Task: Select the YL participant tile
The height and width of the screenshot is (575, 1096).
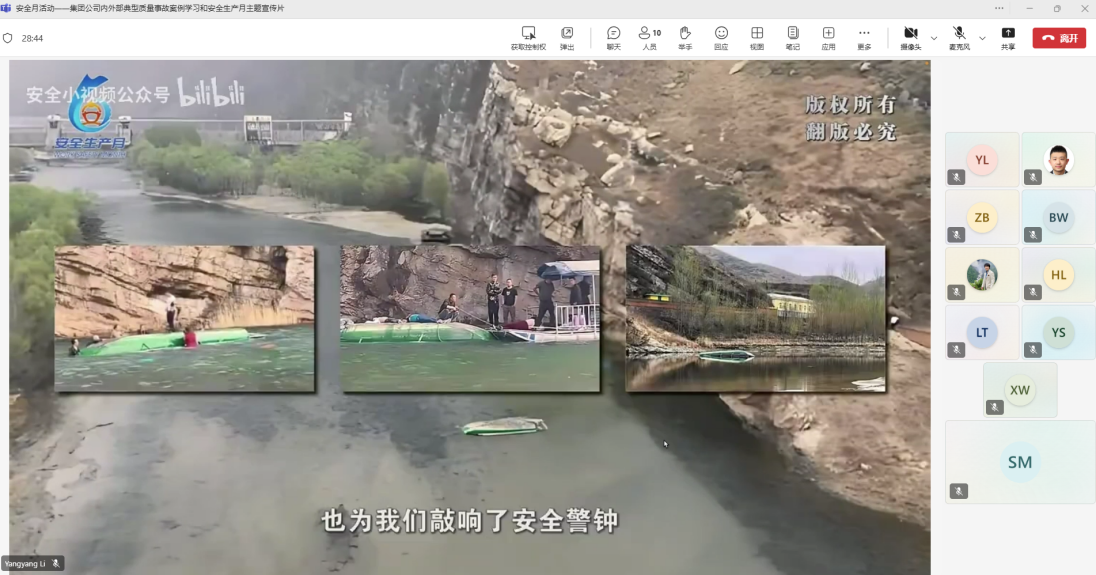Action: tap(981, 160)
